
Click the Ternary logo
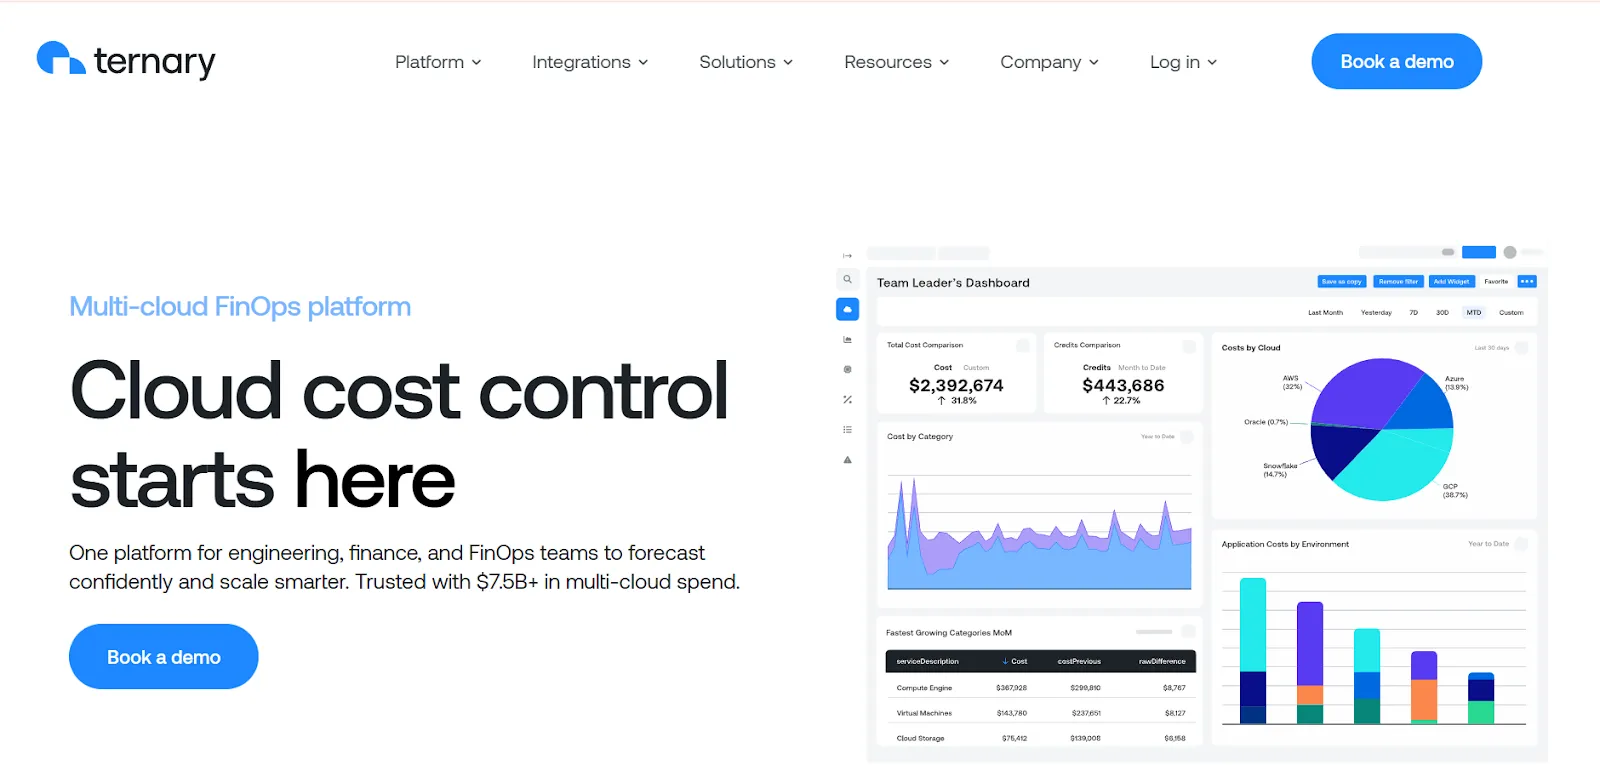tap(126, 61)
